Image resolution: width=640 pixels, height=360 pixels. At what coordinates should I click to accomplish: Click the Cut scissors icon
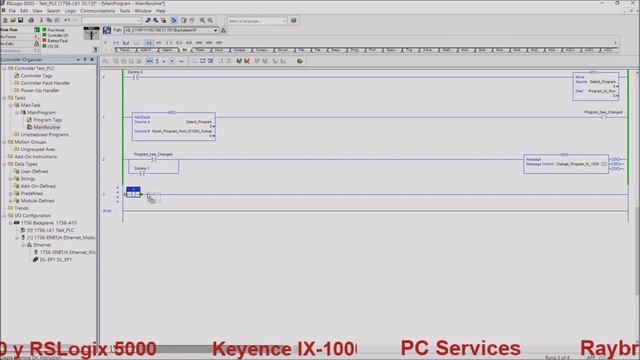(x=41, y=20)
